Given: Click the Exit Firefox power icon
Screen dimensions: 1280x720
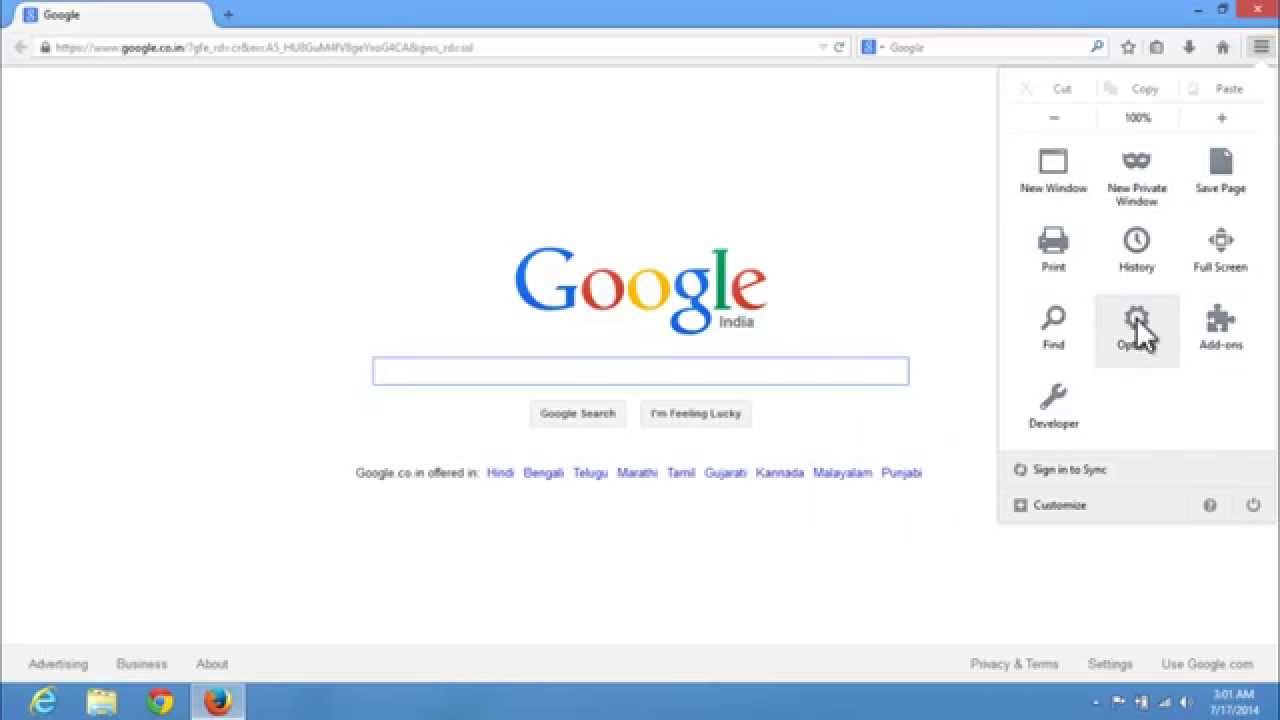Looking at the screenshot, I should (x=1253, y=505).
